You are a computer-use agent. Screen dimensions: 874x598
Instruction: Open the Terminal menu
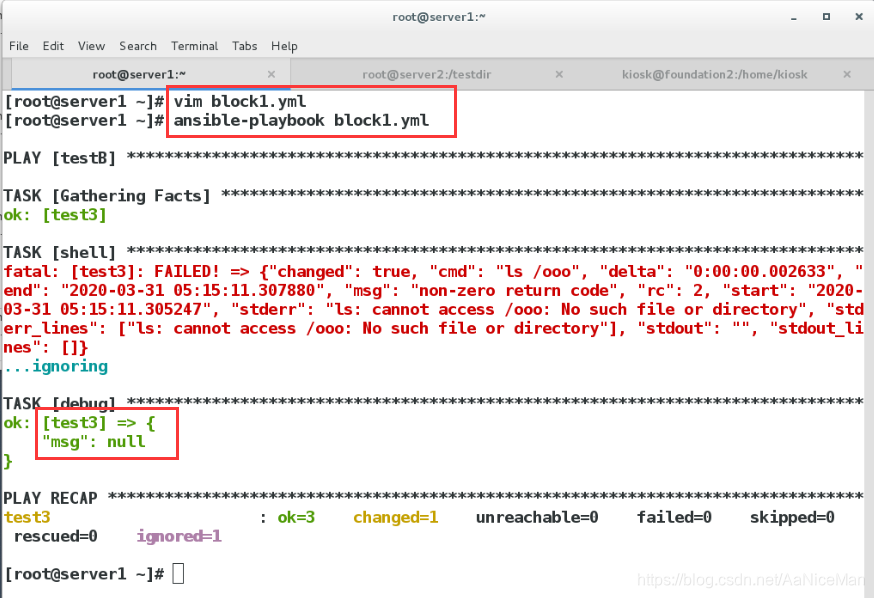(x=195, y=46)
